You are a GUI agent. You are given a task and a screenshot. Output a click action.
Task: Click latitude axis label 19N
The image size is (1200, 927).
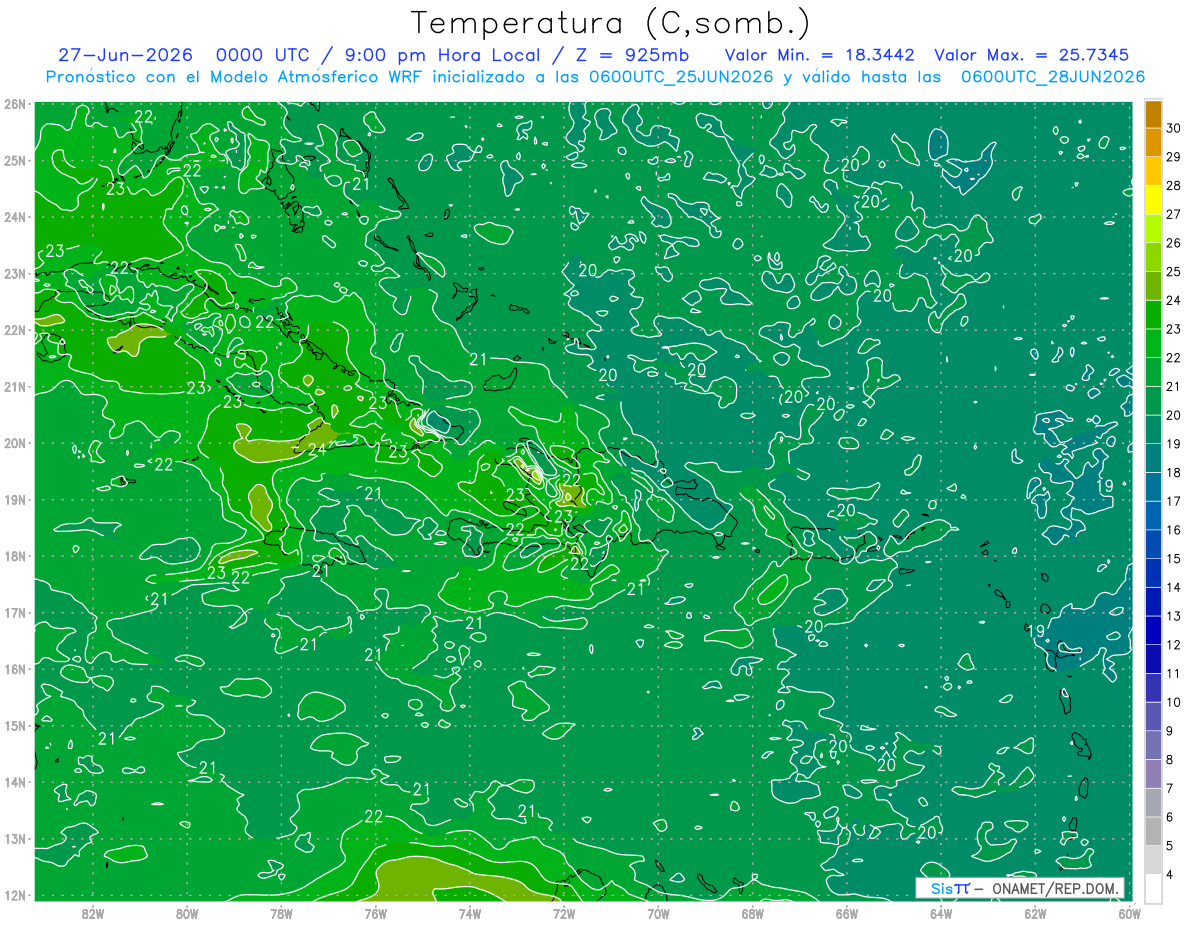pyautogui.click(x=14, y=499)
